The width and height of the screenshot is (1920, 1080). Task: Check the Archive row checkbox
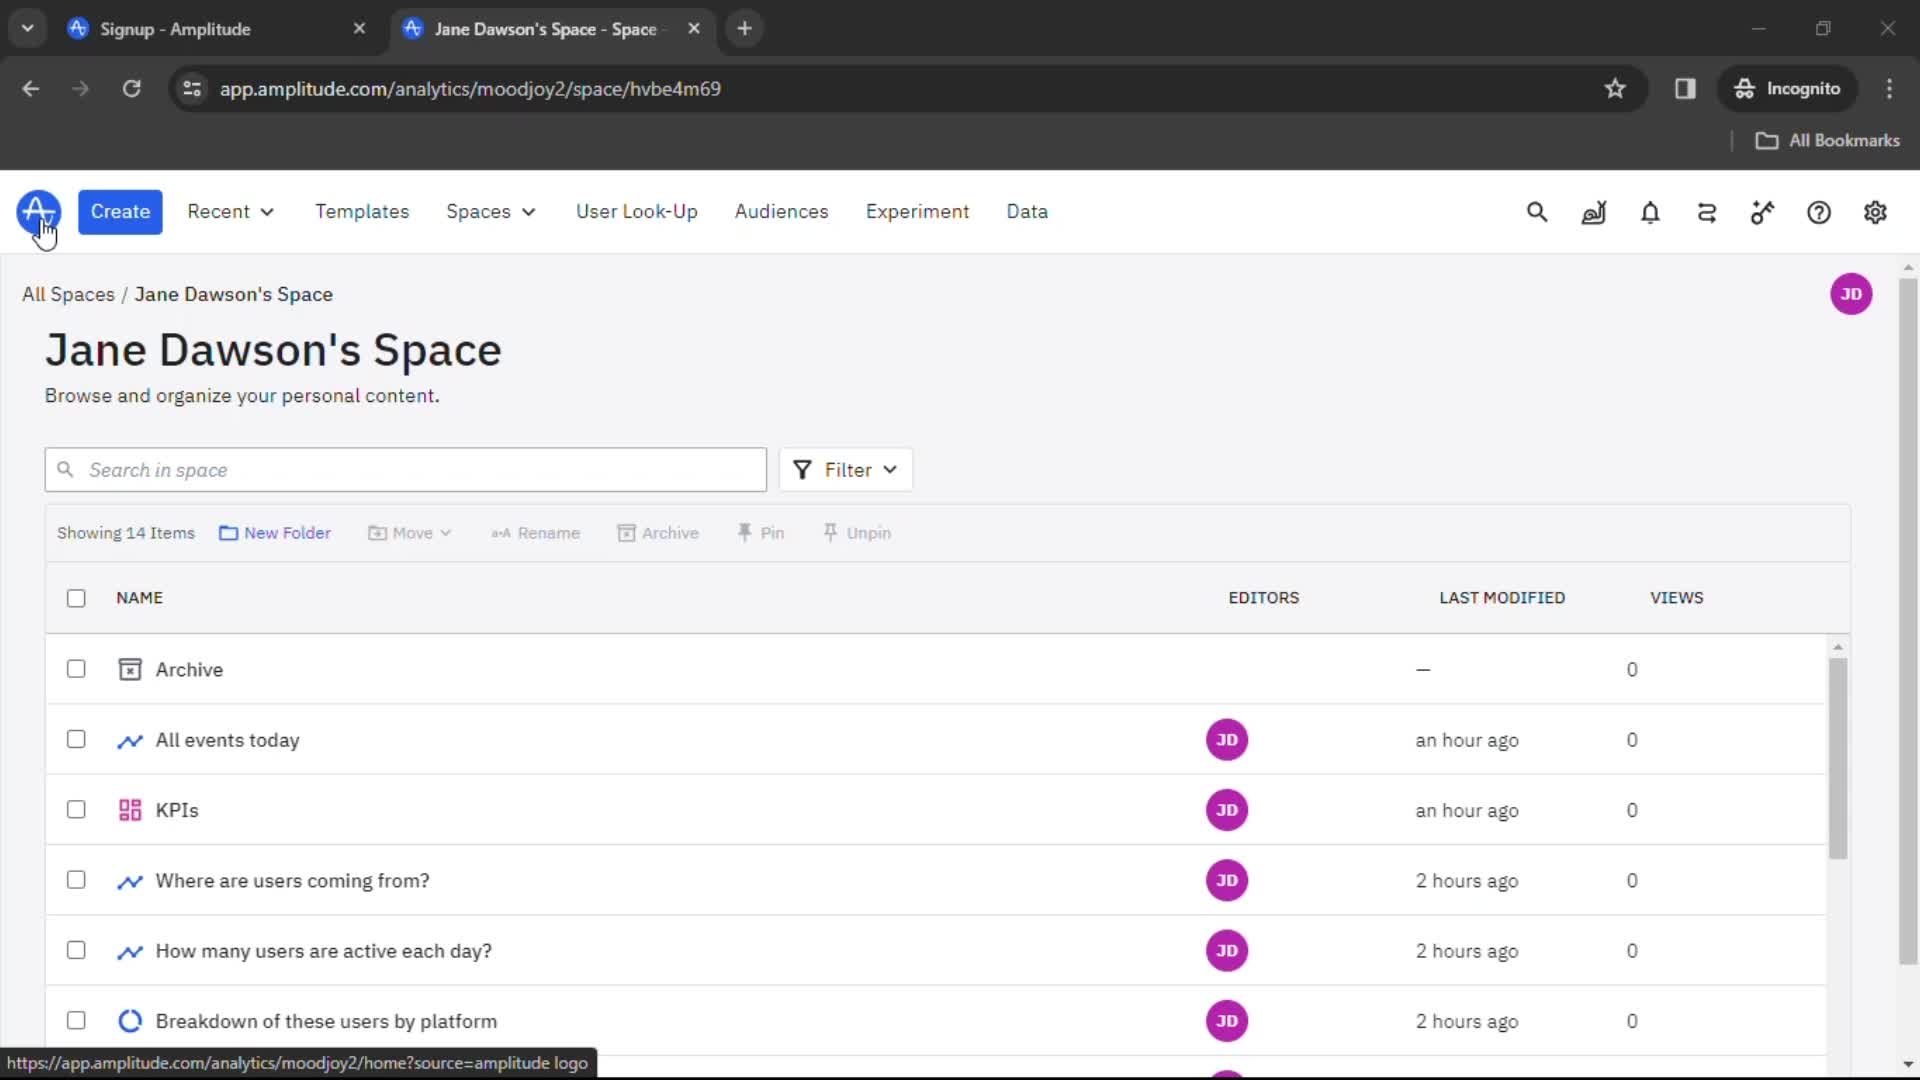pyautogui.click(x=76, y=669)
